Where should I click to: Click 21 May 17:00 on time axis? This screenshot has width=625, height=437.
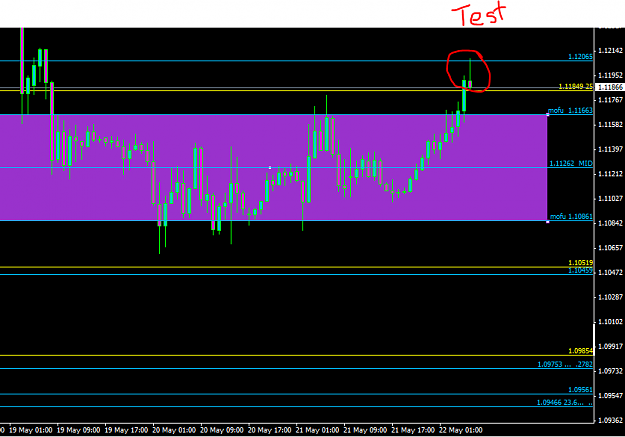pos(413,430)
